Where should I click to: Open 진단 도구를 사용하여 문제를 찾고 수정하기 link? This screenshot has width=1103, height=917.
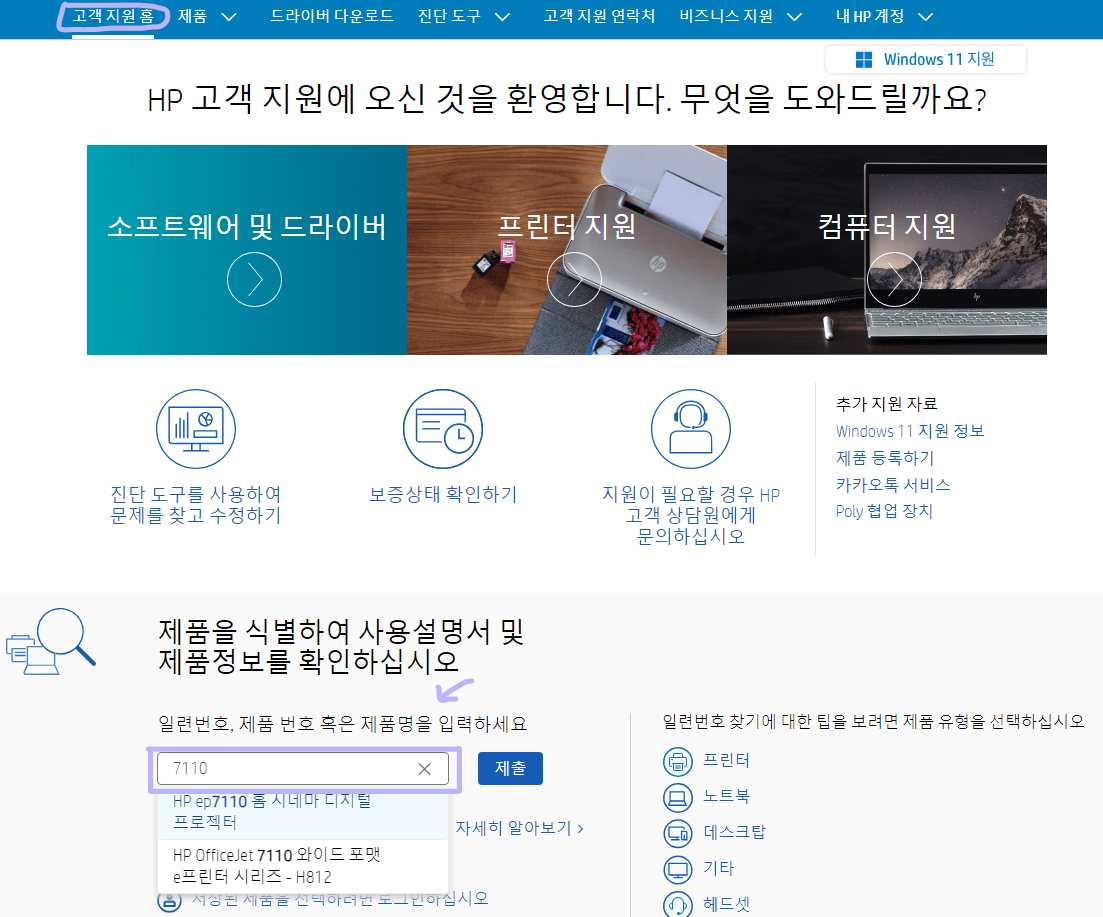pos(196,505)
